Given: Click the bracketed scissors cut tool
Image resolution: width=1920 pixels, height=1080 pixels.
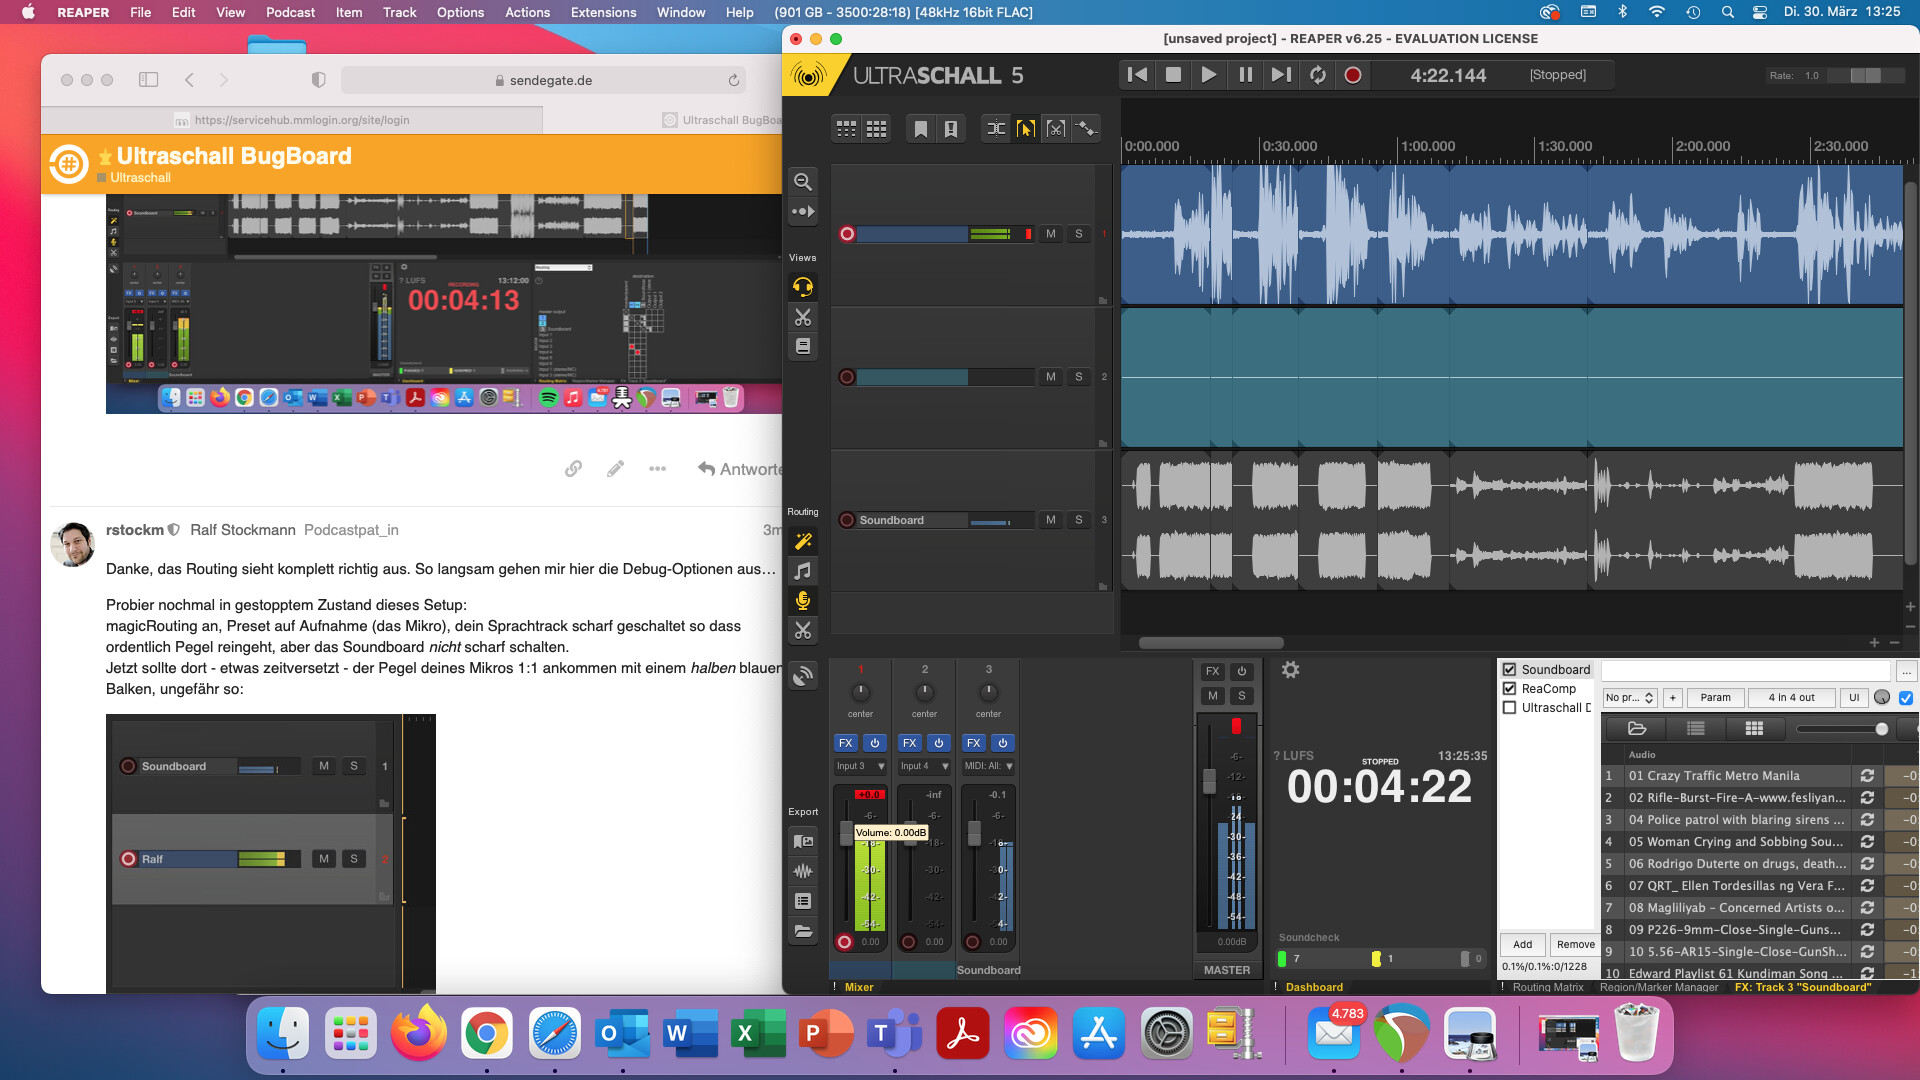Looking at the screenshot, I should click(x=1056, y=128).
